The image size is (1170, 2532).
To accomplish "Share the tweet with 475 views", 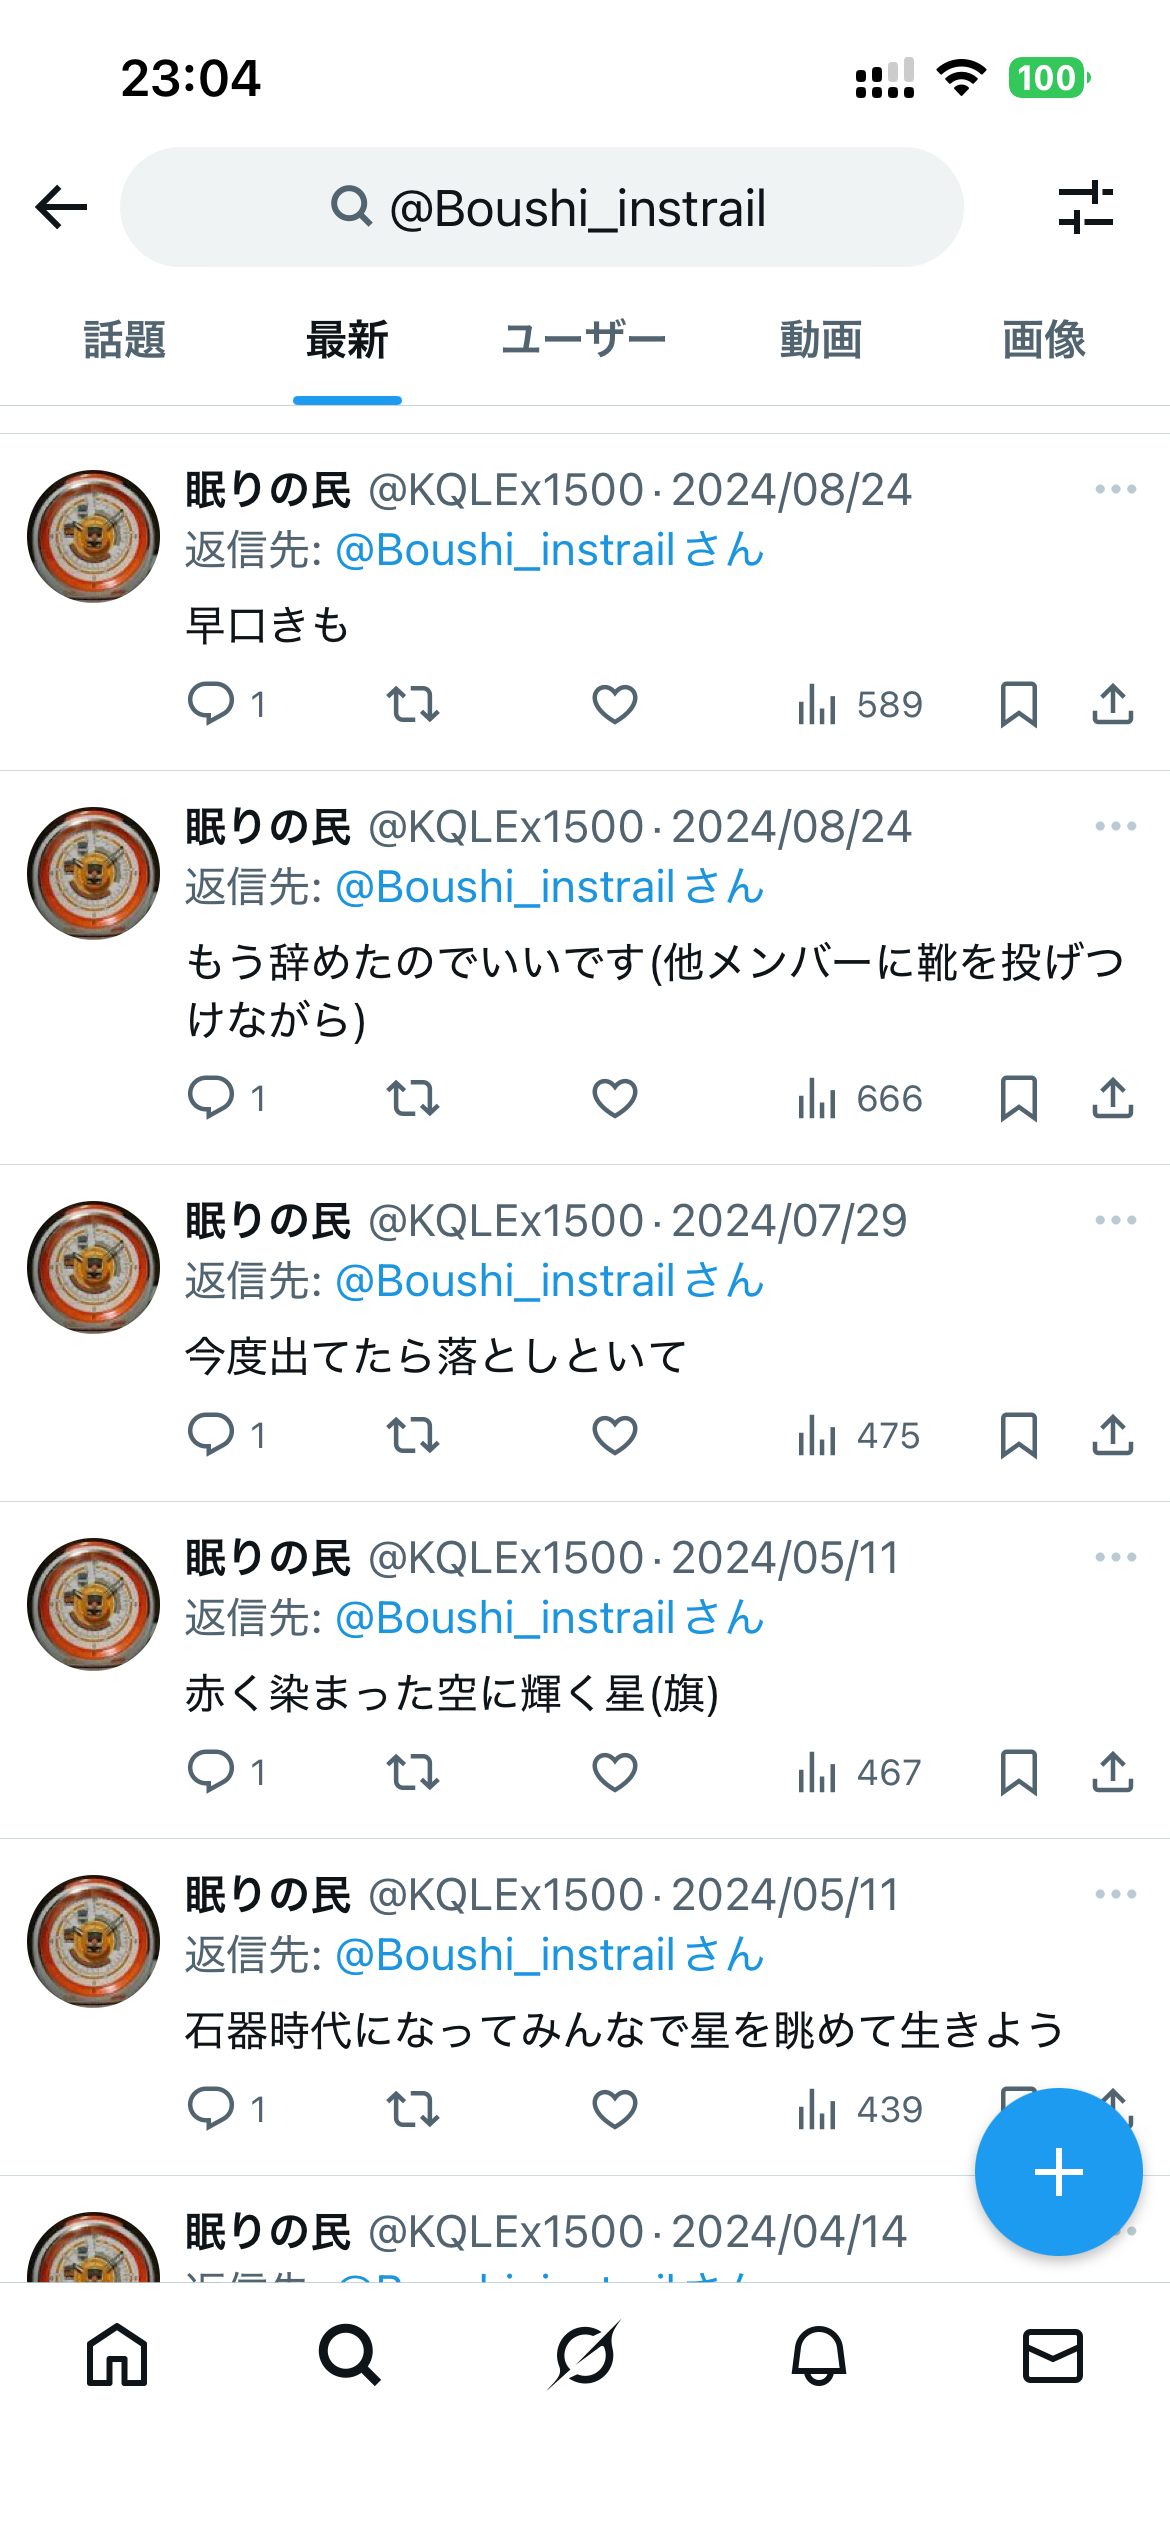I will [x=1113, y=1436].
